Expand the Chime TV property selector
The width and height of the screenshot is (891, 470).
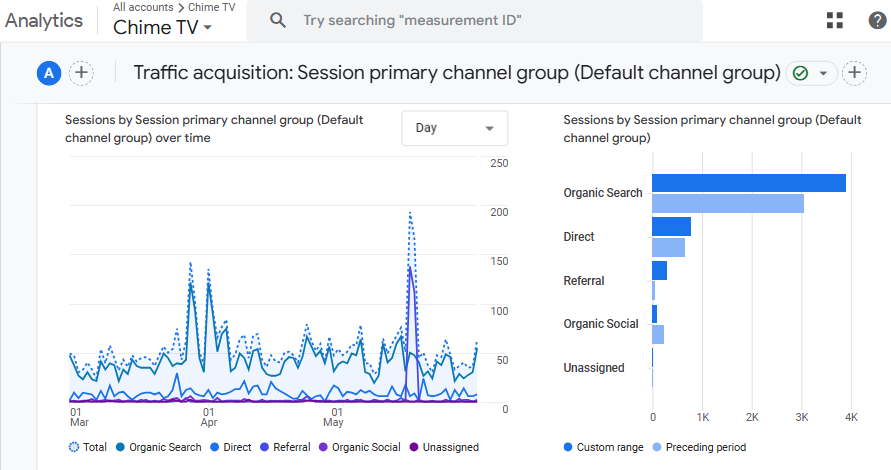pos(163,27)
